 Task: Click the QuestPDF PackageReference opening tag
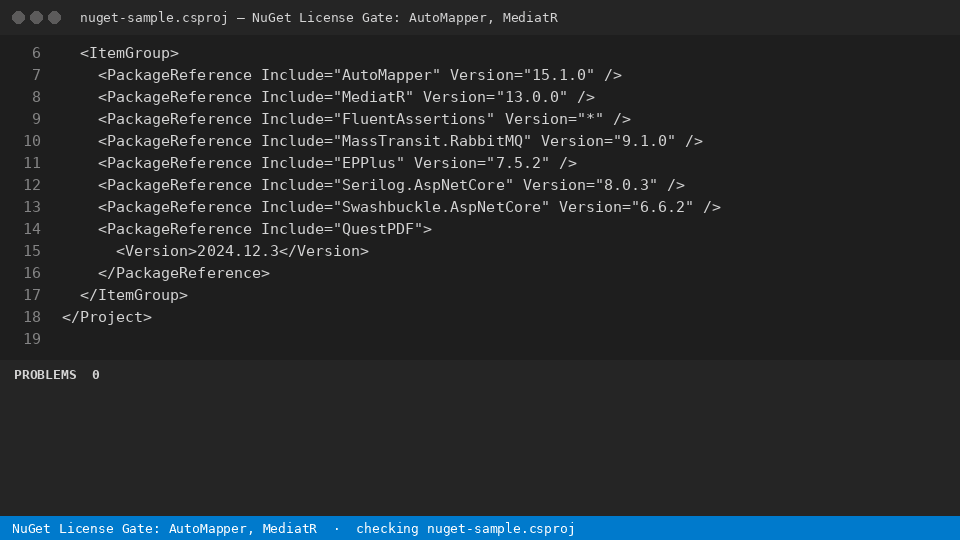(264, 230)
